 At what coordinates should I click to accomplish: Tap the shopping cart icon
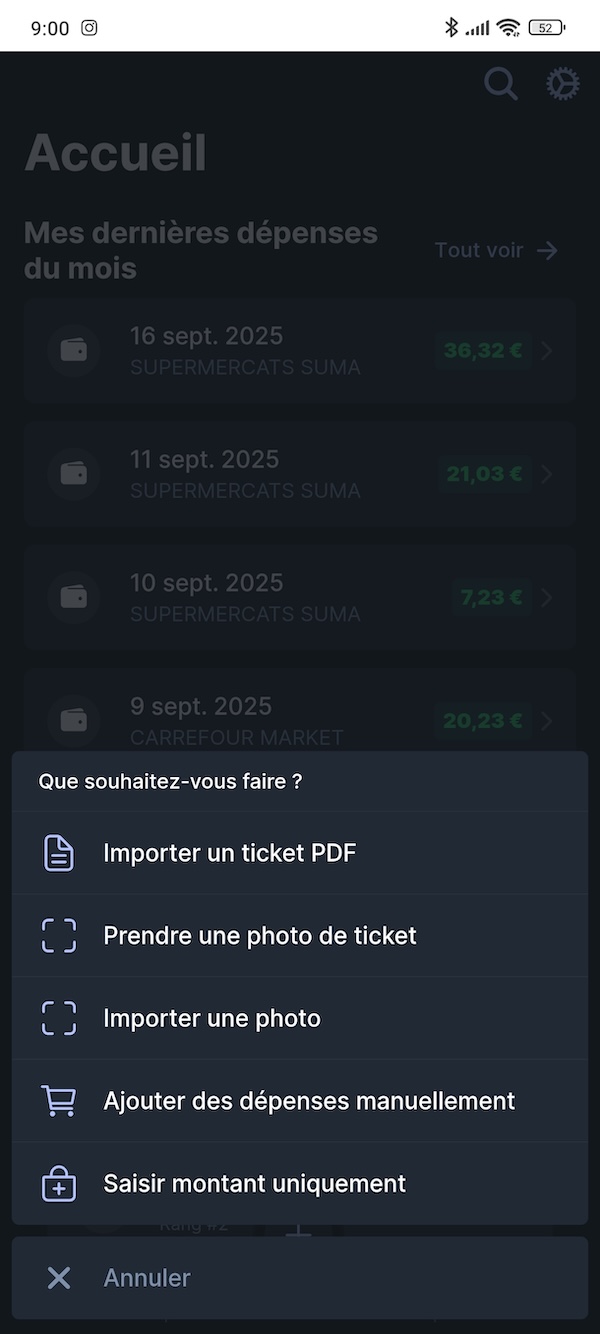pyautogui.click(x=59, y=1101)
